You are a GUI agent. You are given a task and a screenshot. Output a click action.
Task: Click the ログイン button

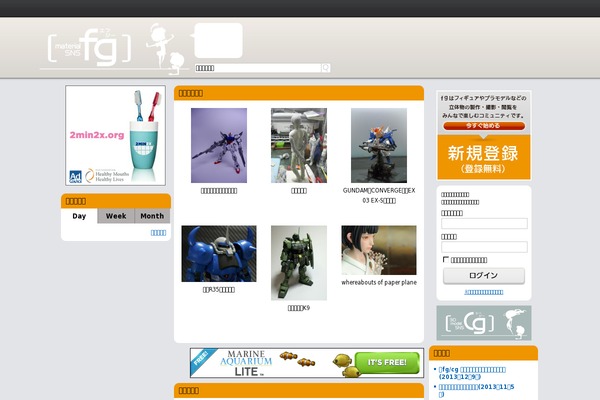pyautogui.click(x=484, y=276)
